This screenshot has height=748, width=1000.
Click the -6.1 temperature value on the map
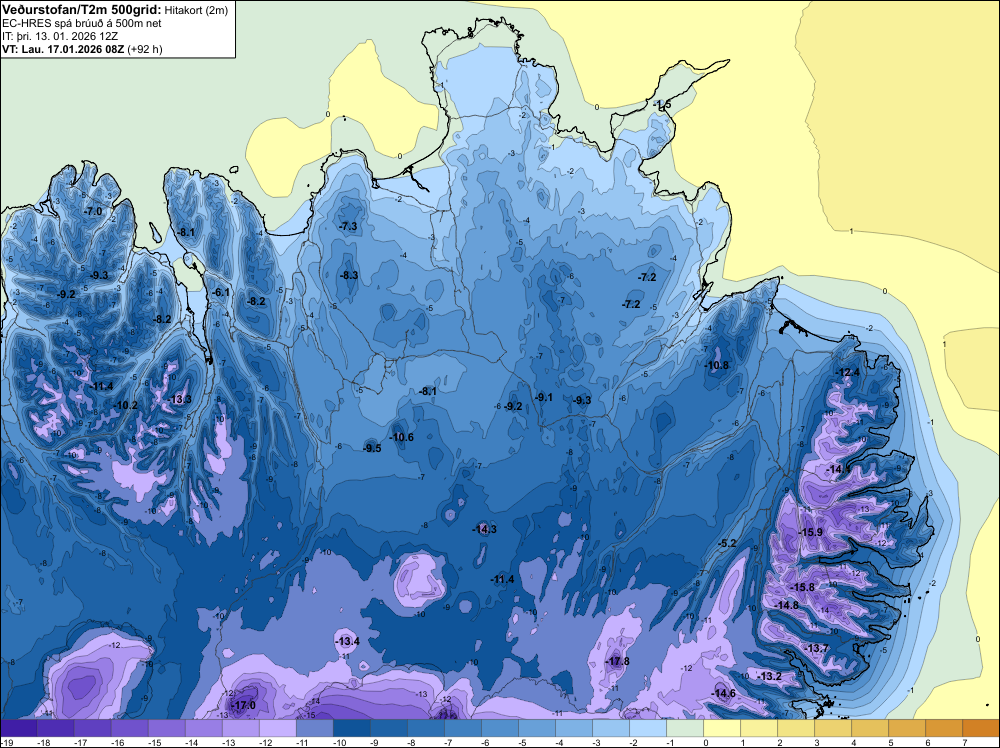pos(221,292)
